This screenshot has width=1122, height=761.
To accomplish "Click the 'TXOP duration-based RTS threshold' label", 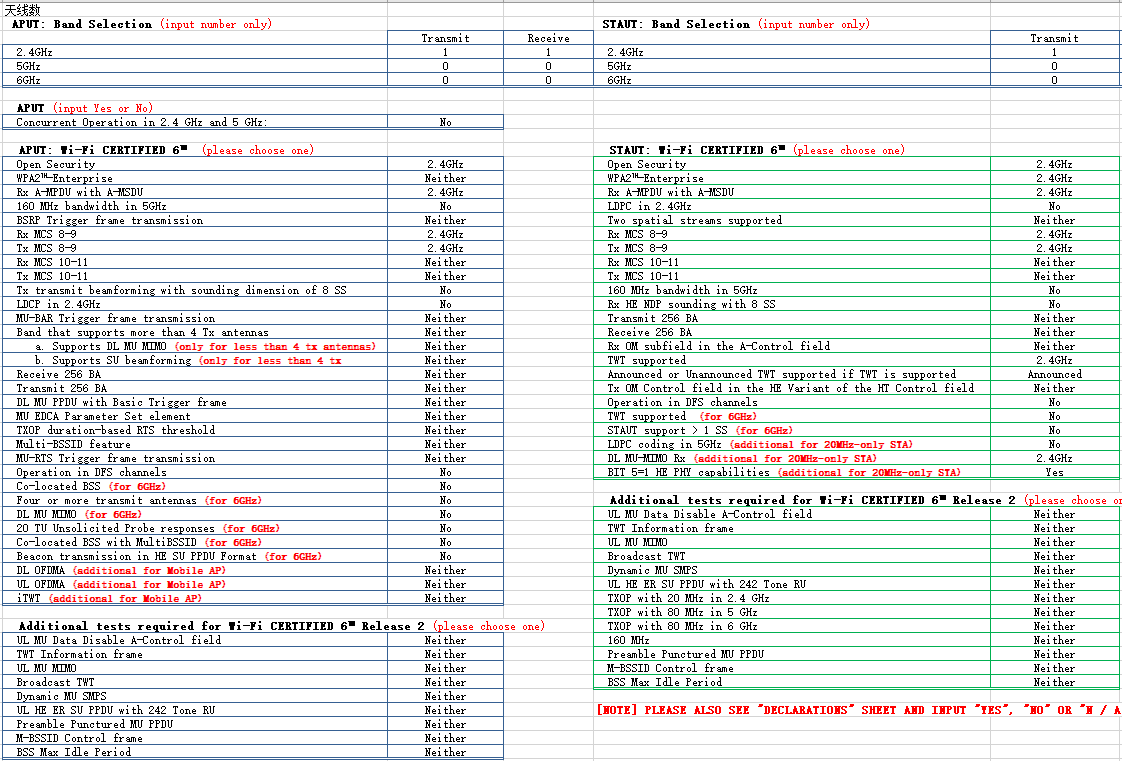I will click(x=115, y=431).
